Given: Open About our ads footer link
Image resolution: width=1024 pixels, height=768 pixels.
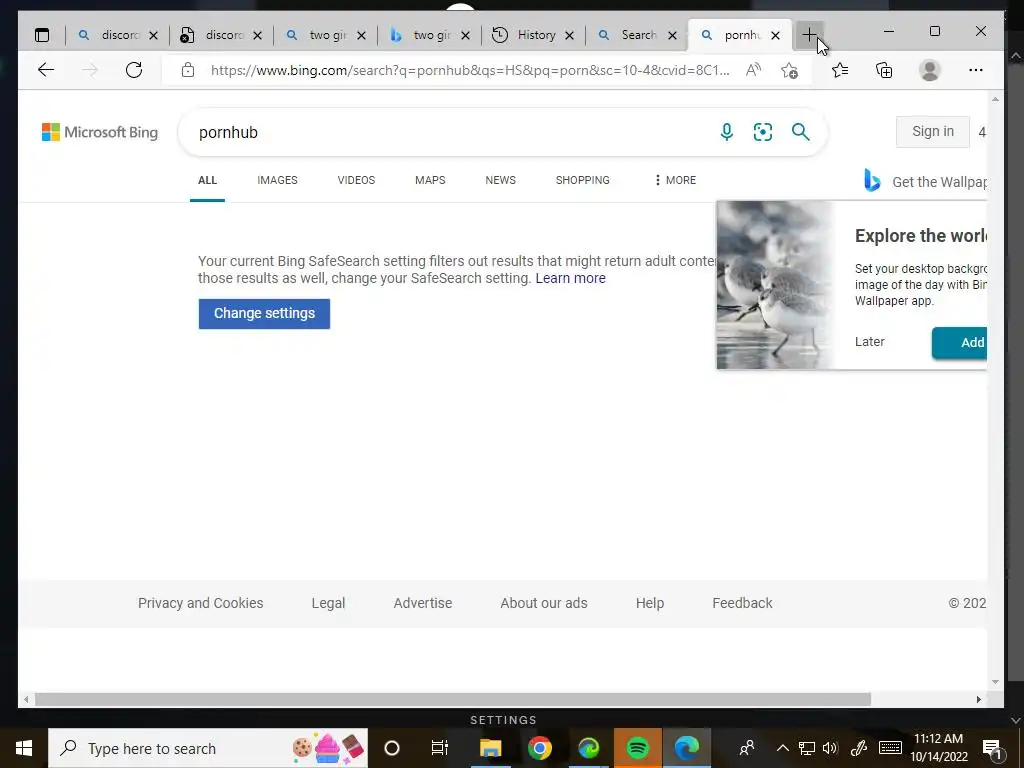Looking at the screenshot, I should [x=543, y=603].
